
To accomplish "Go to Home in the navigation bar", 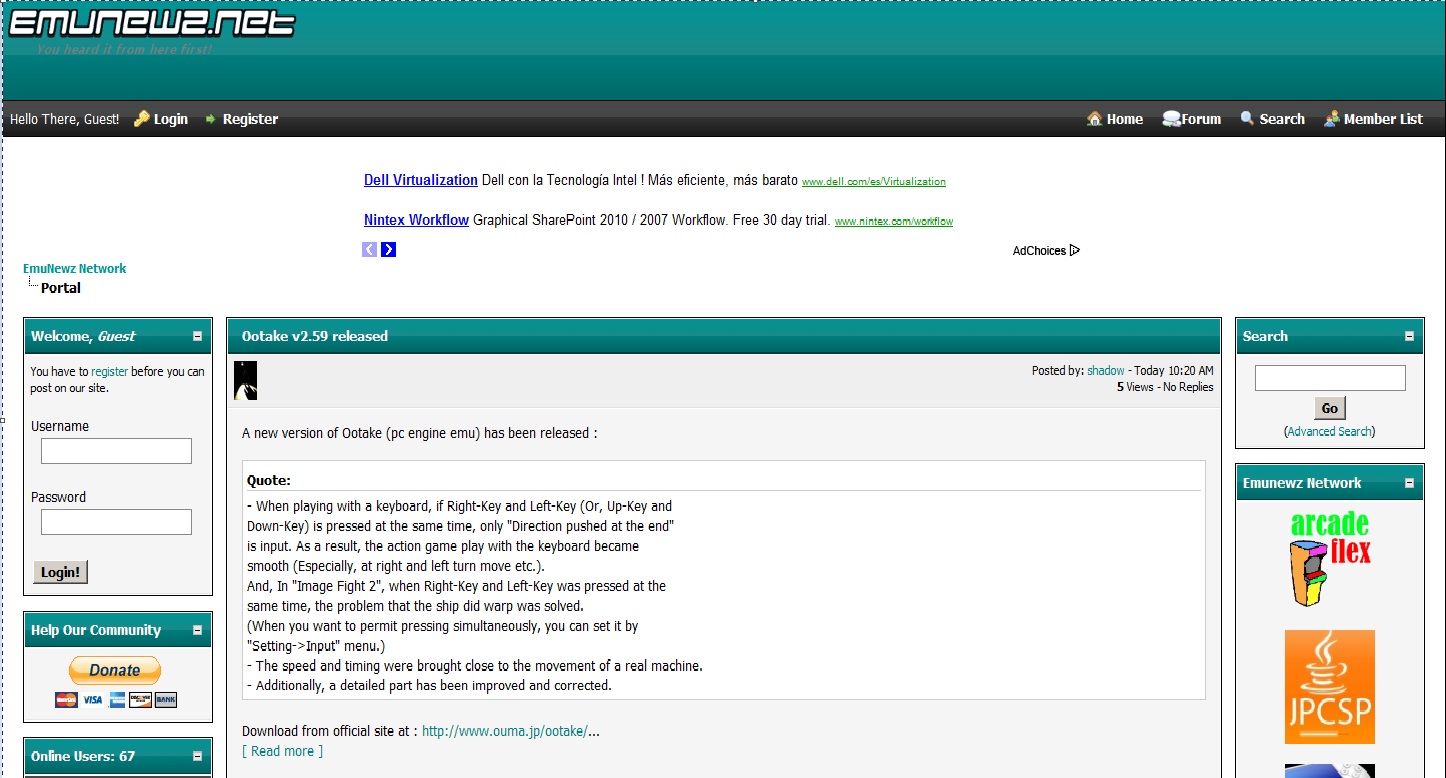I will coord(1125,119).
